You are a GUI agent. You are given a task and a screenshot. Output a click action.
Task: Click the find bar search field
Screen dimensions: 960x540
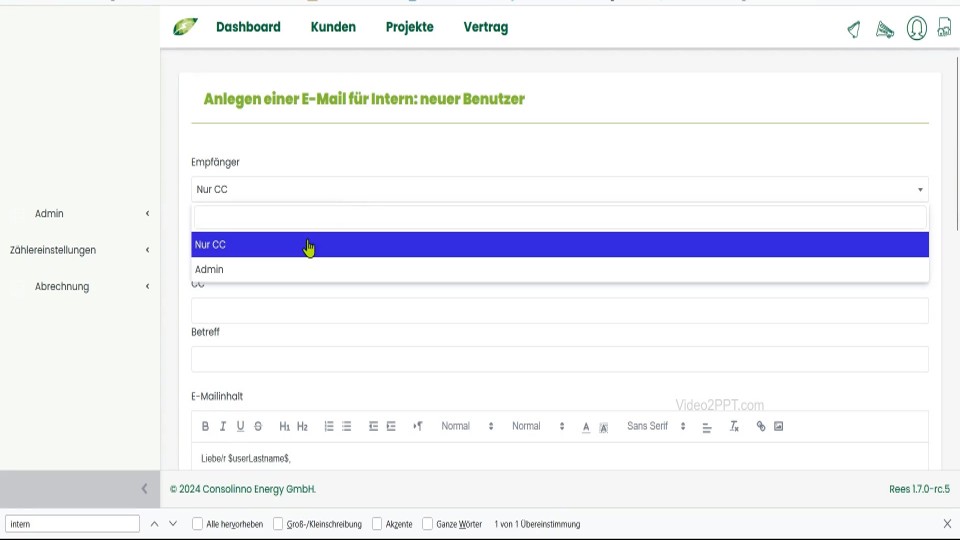(x=72, y=524)
